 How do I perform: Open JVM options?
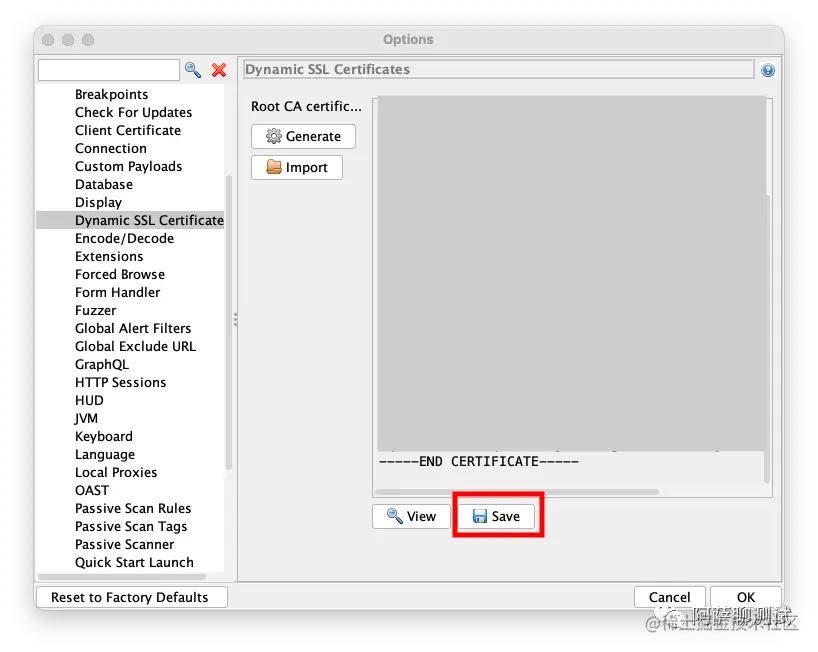tap(86, 418)
